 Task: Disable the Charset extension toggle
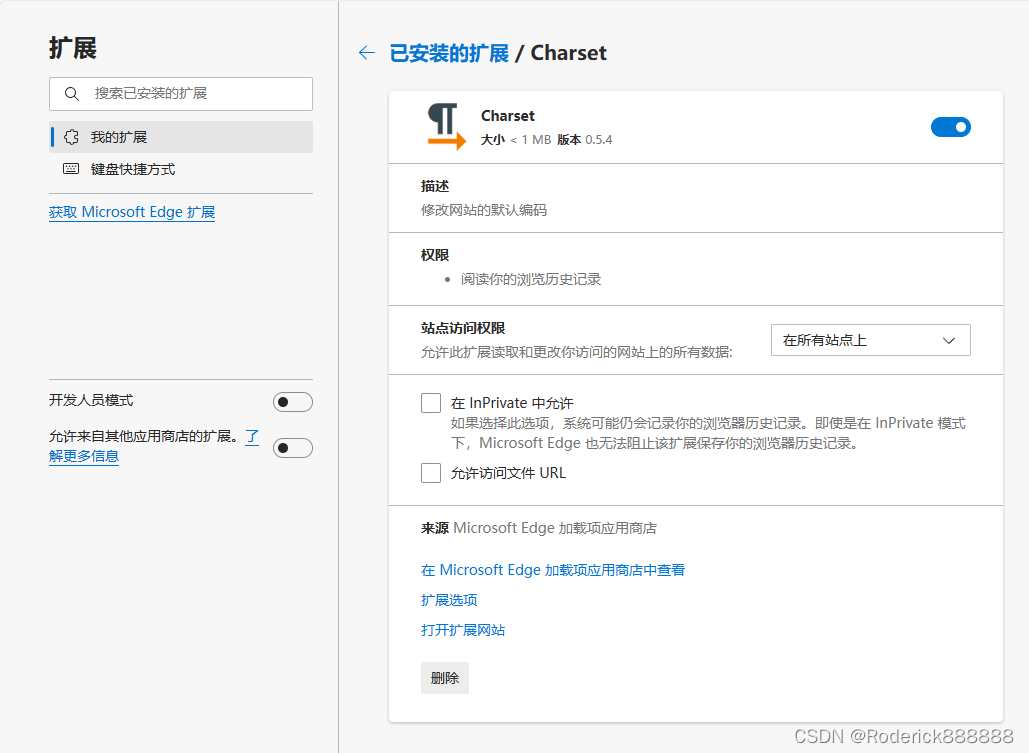click(950, 127)
